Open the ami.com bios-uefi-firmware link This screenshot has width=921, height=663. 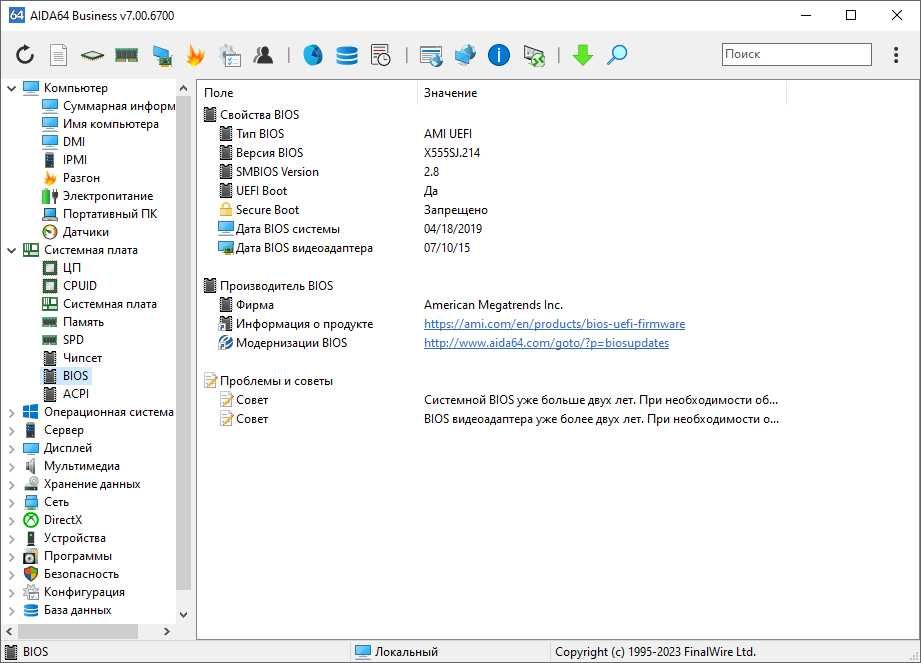tap(554, 324)
